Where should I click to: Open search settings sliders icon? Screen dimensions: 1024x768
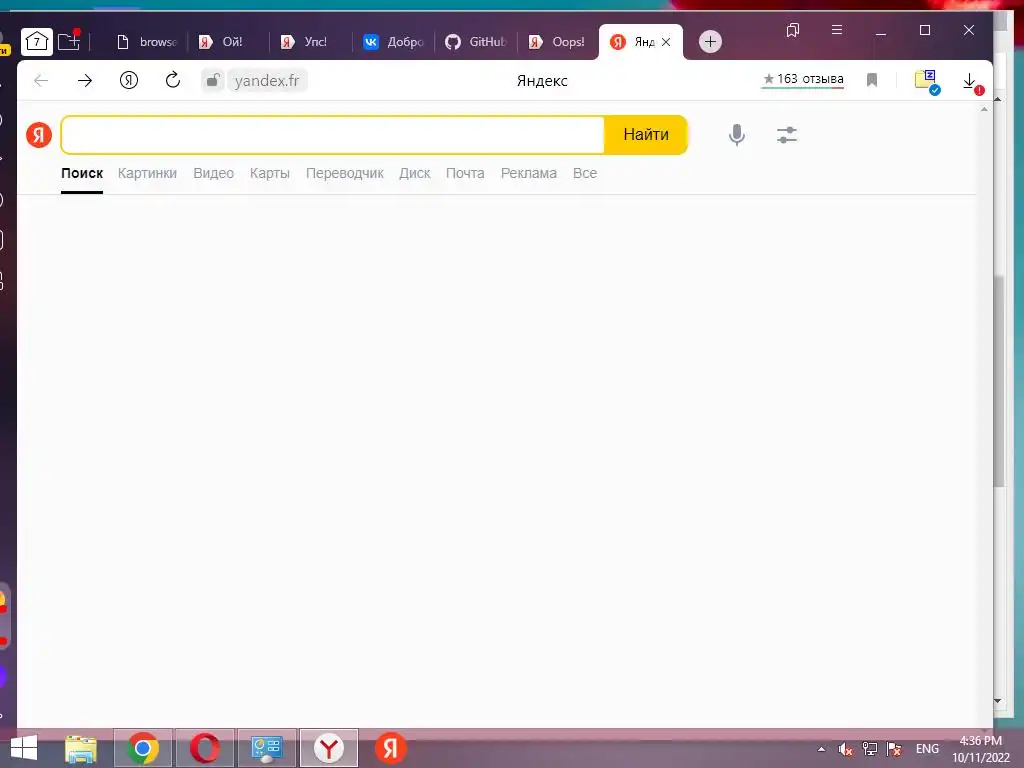tap(786, 135)
